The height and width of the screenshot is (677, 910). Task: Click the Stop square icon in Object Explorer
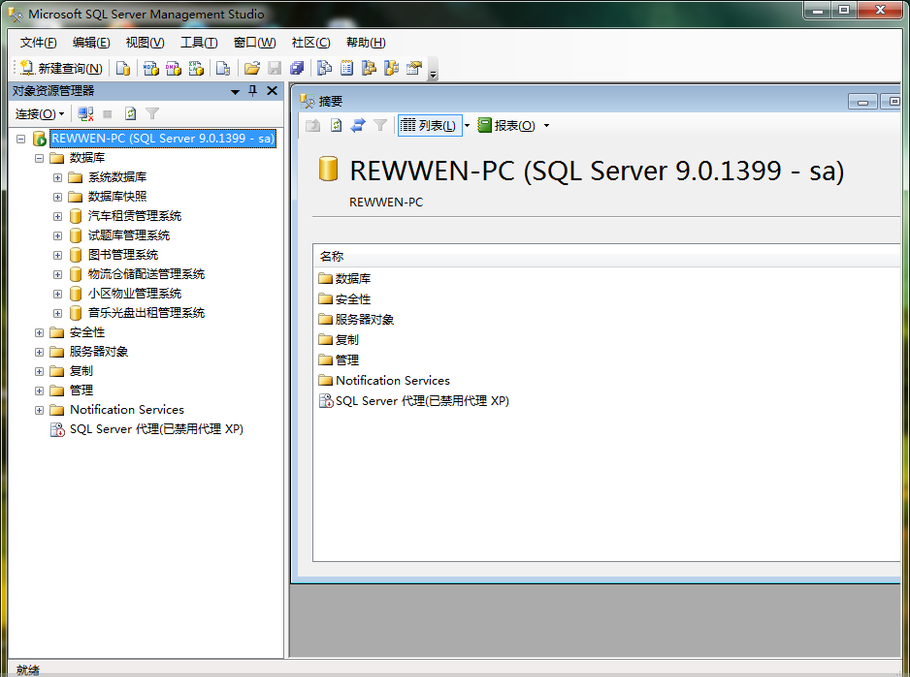click(107, 114)
